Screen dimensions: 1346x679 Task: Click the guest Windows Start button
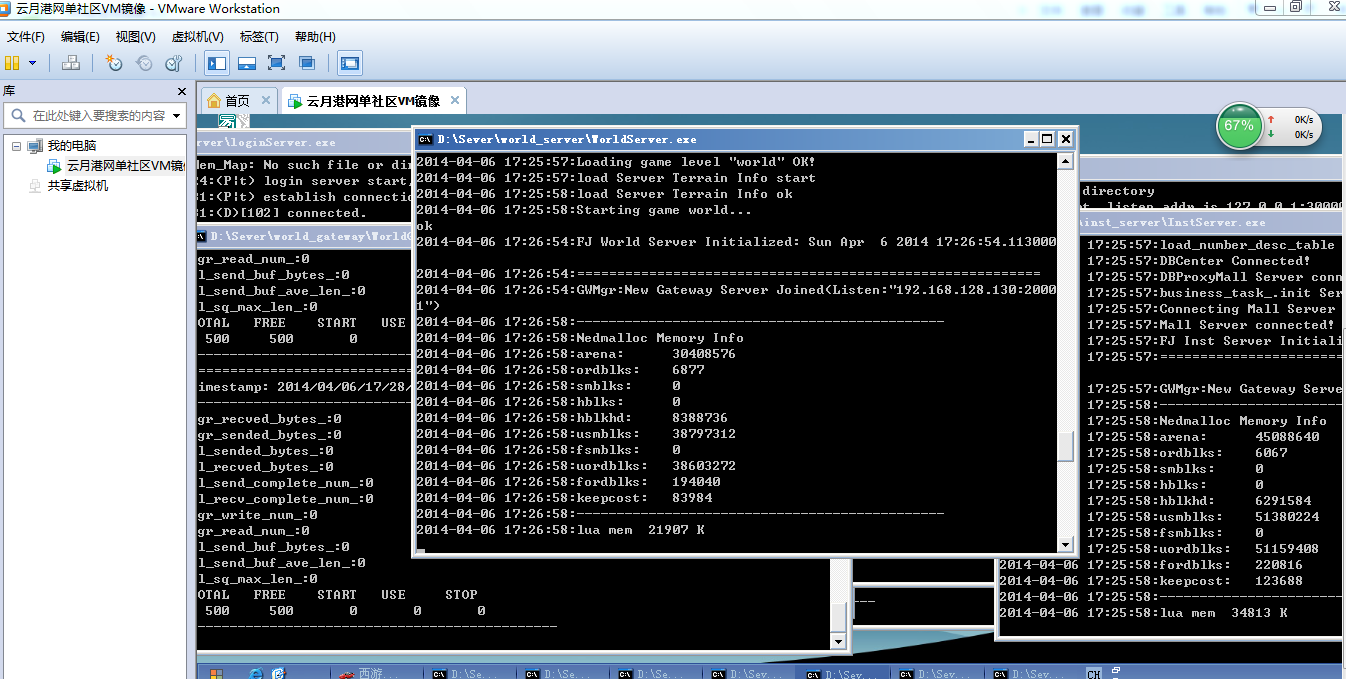click(x=216, y=673)
